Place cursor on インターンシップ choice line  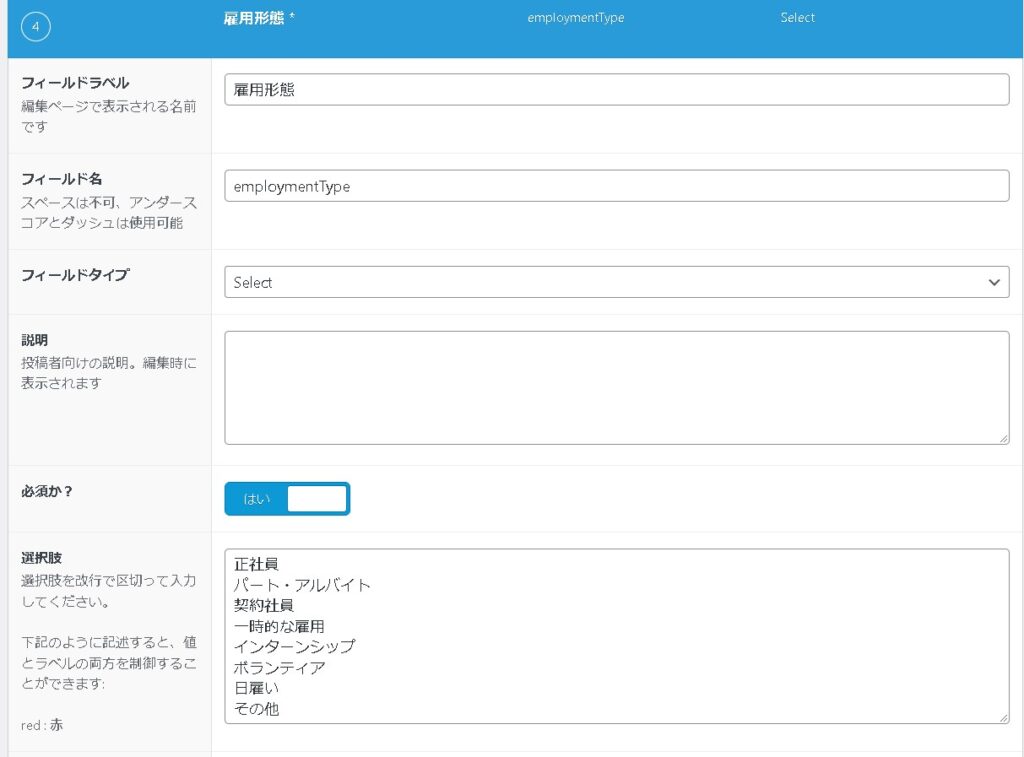coord(294,647)
